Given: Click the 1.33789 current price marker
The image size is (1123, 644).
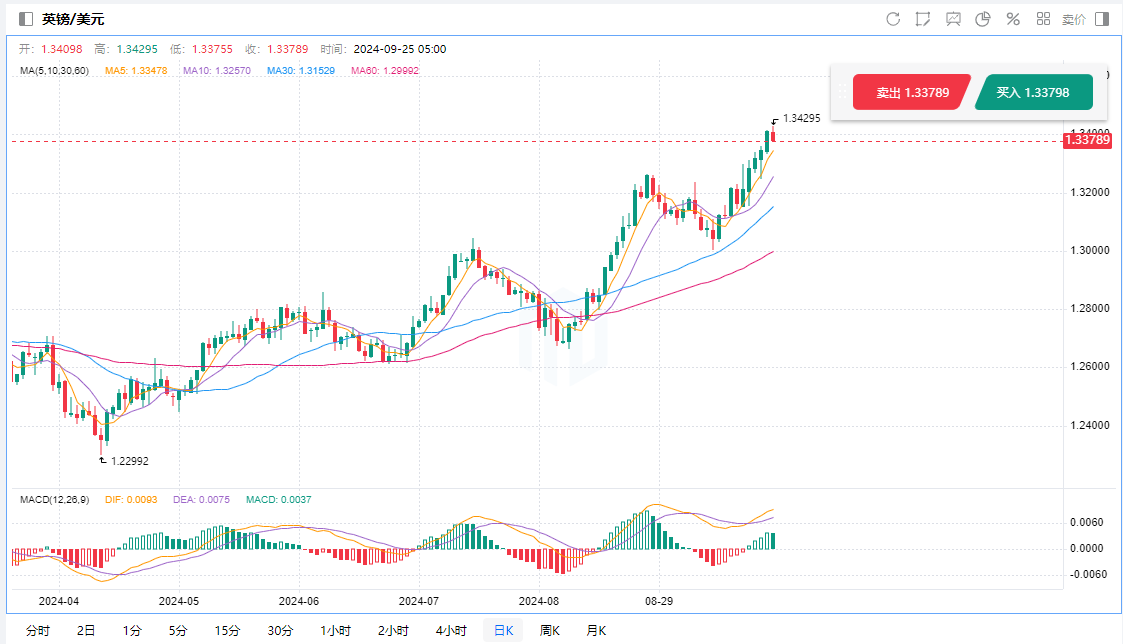Looking at the screenshot, I should coord(1086,141).
